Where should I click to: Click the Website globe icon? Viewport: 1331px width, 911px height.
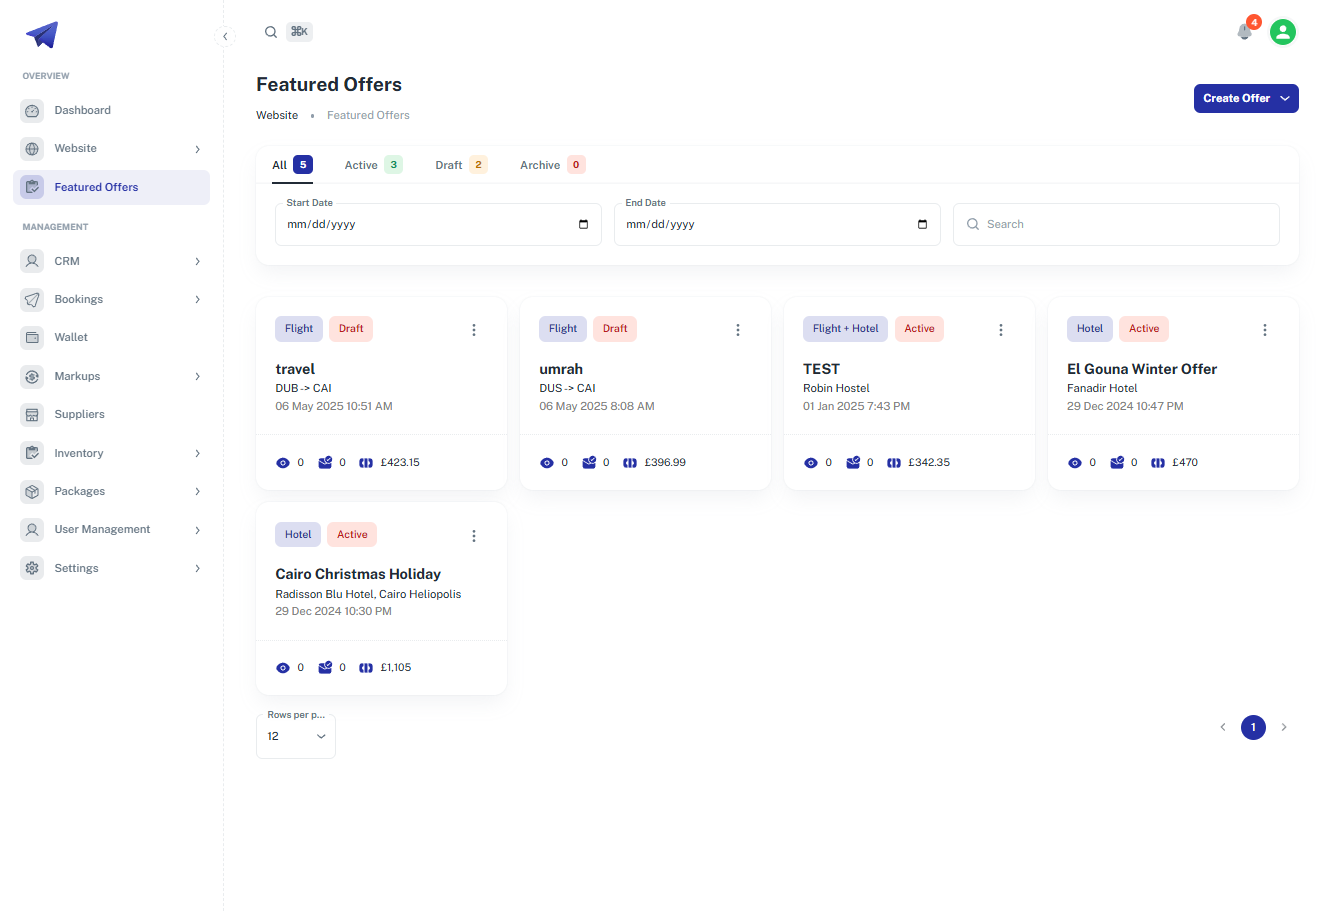(x=32, y=149)
